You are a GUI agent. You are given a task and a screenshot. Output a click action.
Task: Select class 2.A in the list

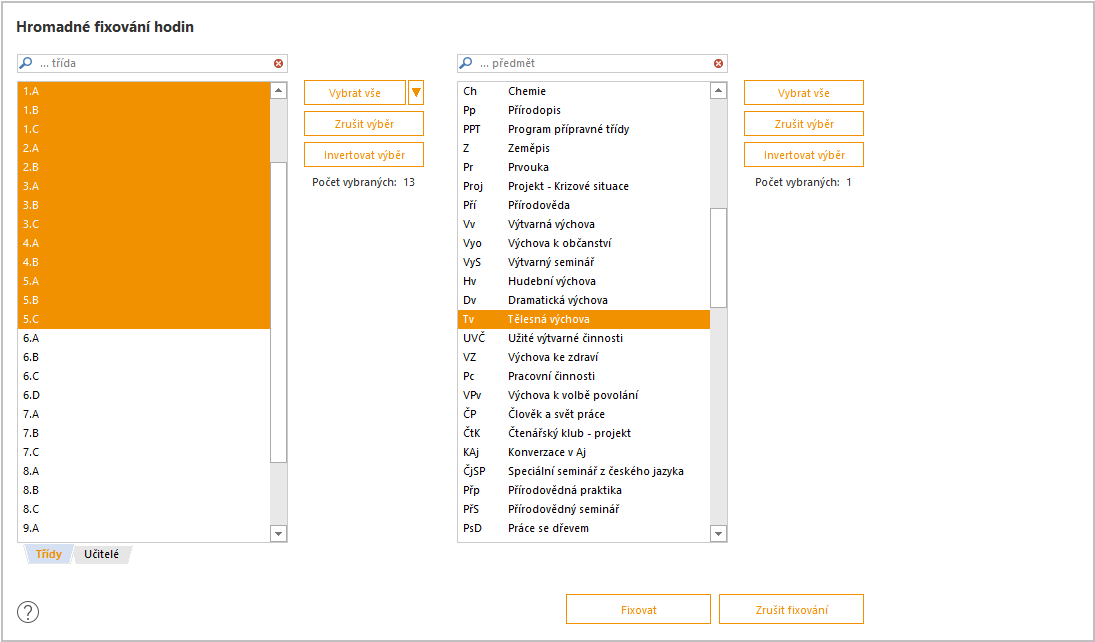(x=144, y=148)
